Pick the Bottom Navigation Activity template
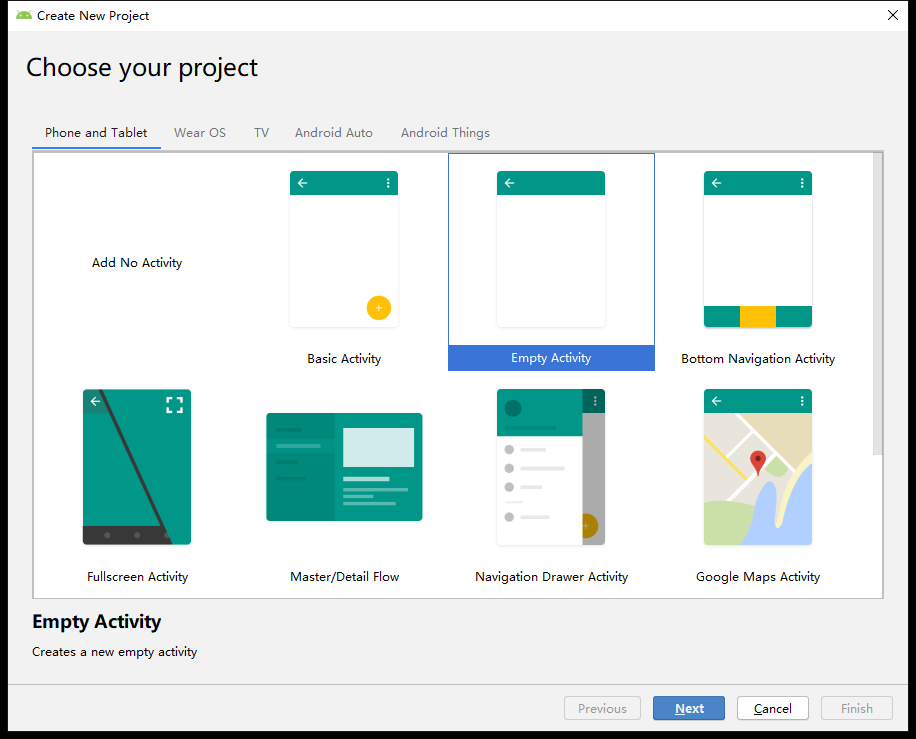Screen dimensions: 916x739 pyautogui.click(x=758, y=250)
